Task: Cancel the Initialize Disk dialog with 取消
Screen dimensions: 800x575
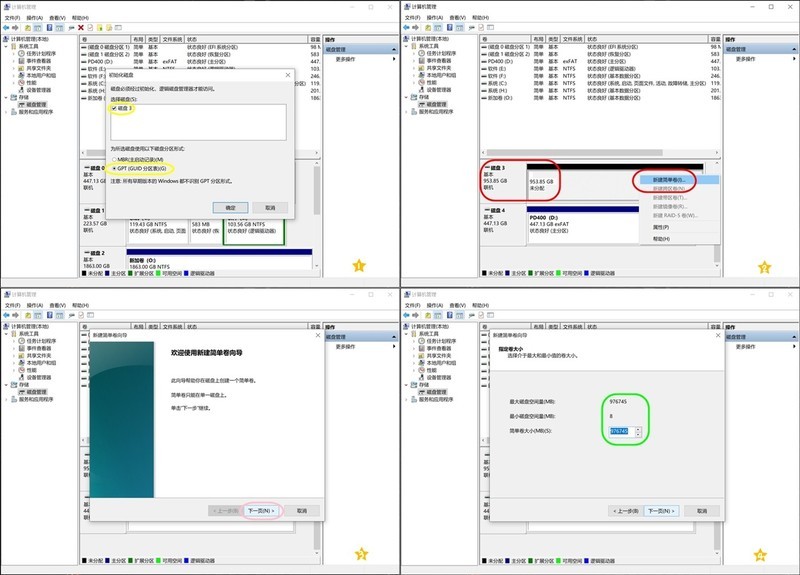Action: pos(270,208)
